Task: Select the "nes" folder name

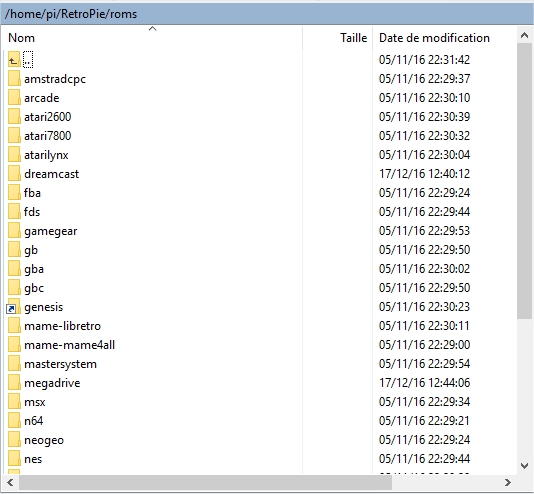Action: click(33, 459)
